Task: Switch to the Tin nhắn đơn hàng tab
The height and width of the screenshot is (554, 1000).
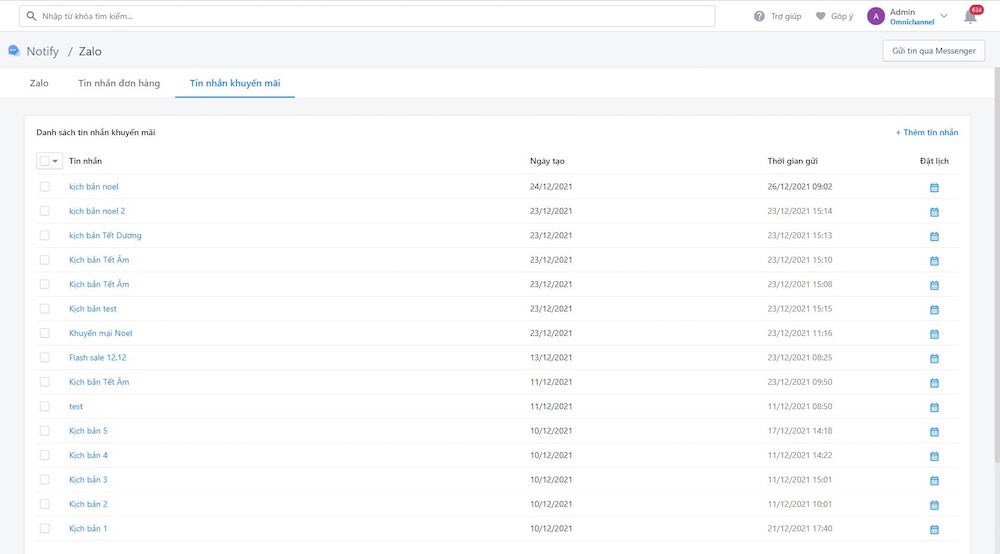Action: tap(119, 83)
